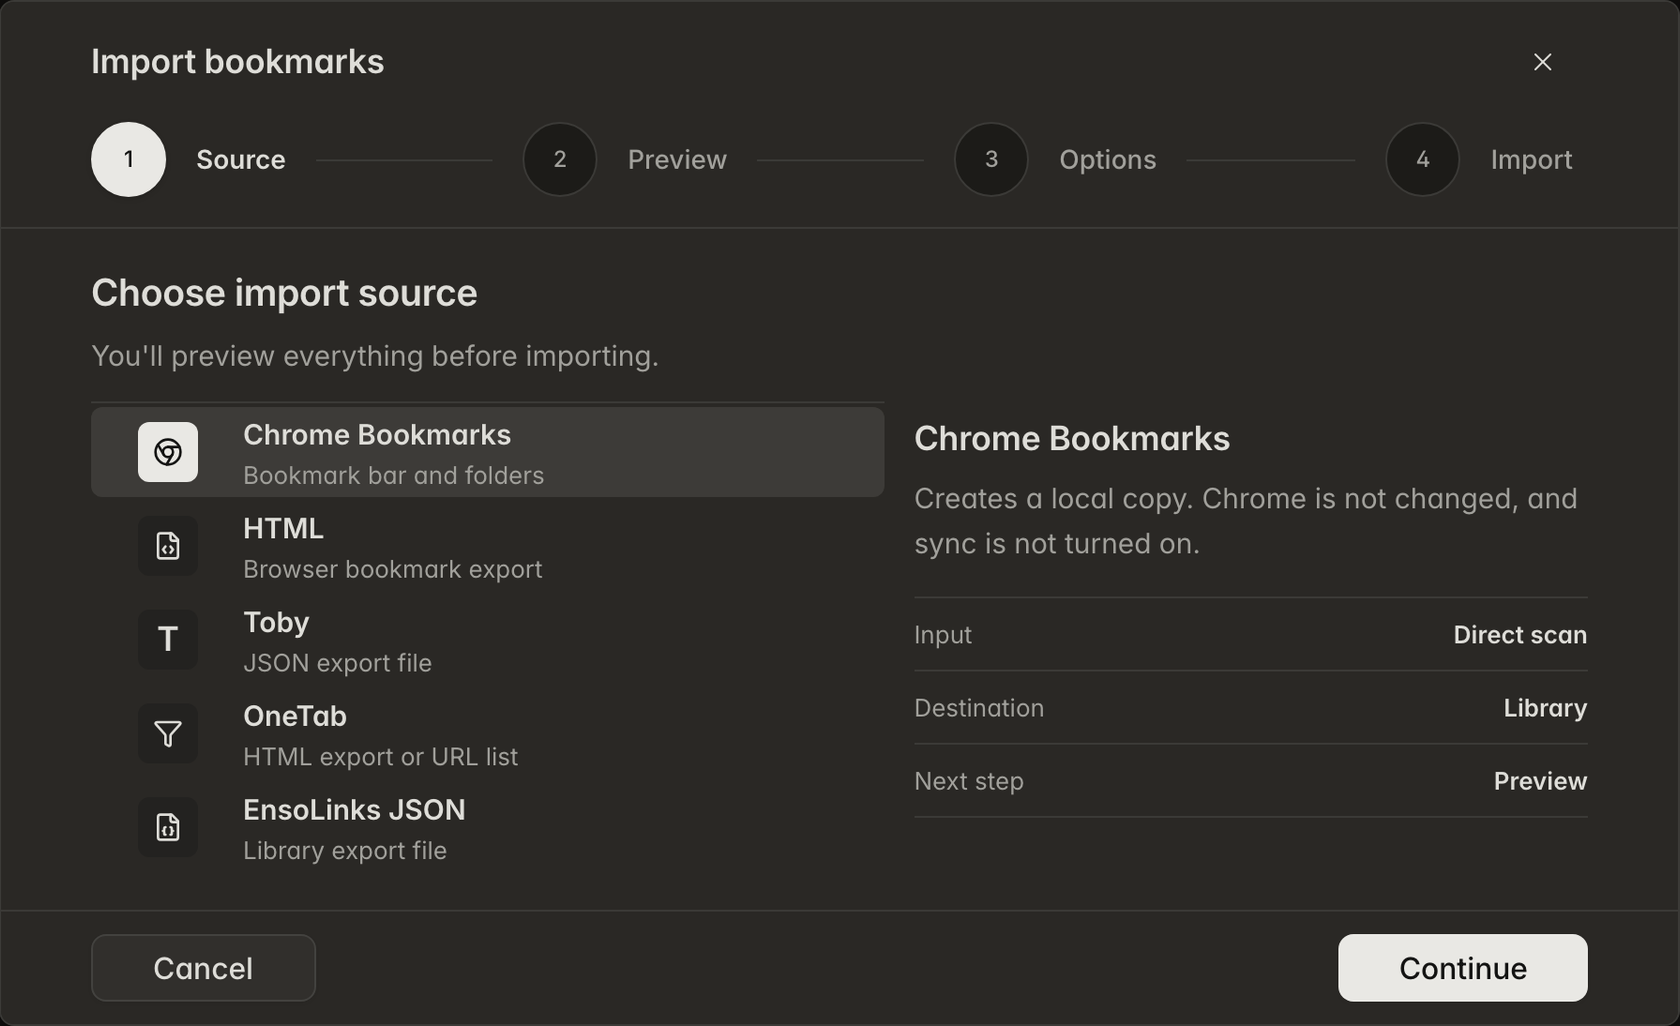Image resolution: width=1680 pixels, height=1026 pixels.
Task: Click the Toby letter T icon
Action: (x=168, y=640)
